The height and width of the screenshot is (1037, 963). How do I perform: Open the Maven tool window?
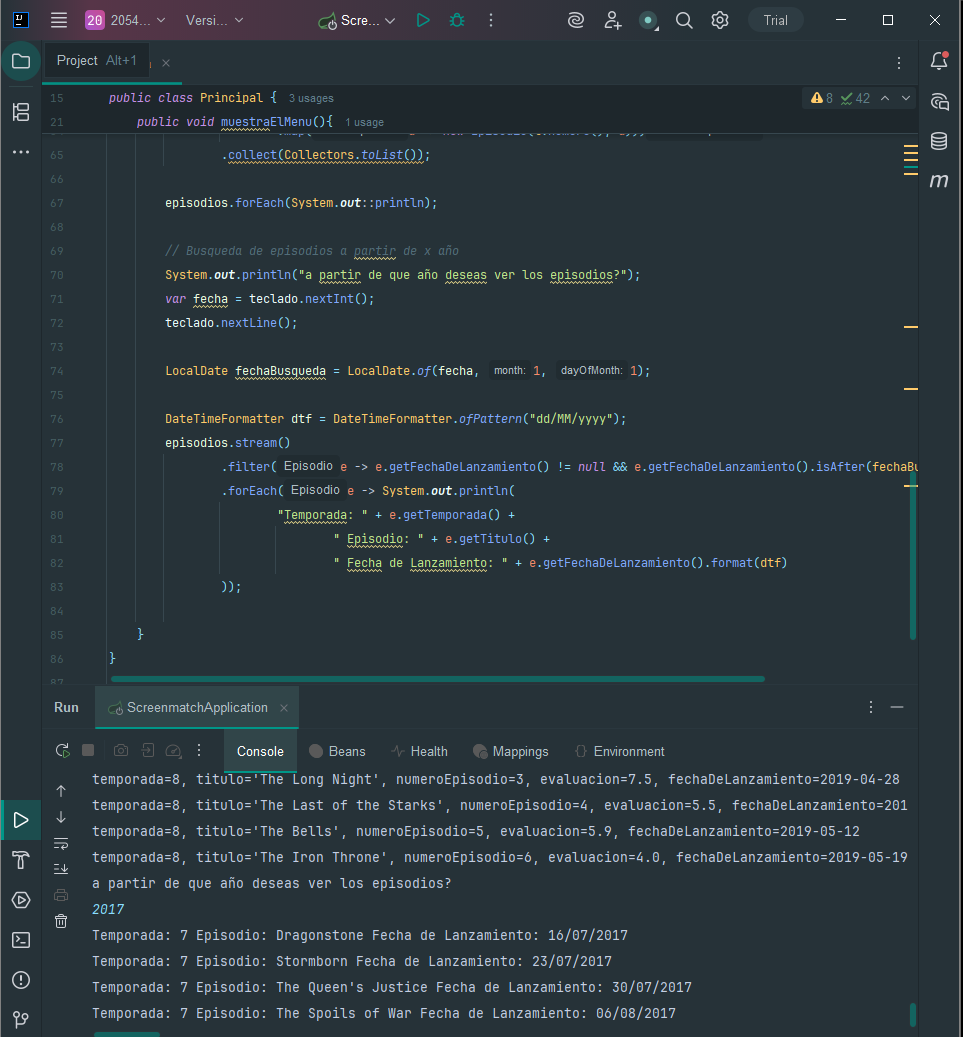(x=939, y=181)
